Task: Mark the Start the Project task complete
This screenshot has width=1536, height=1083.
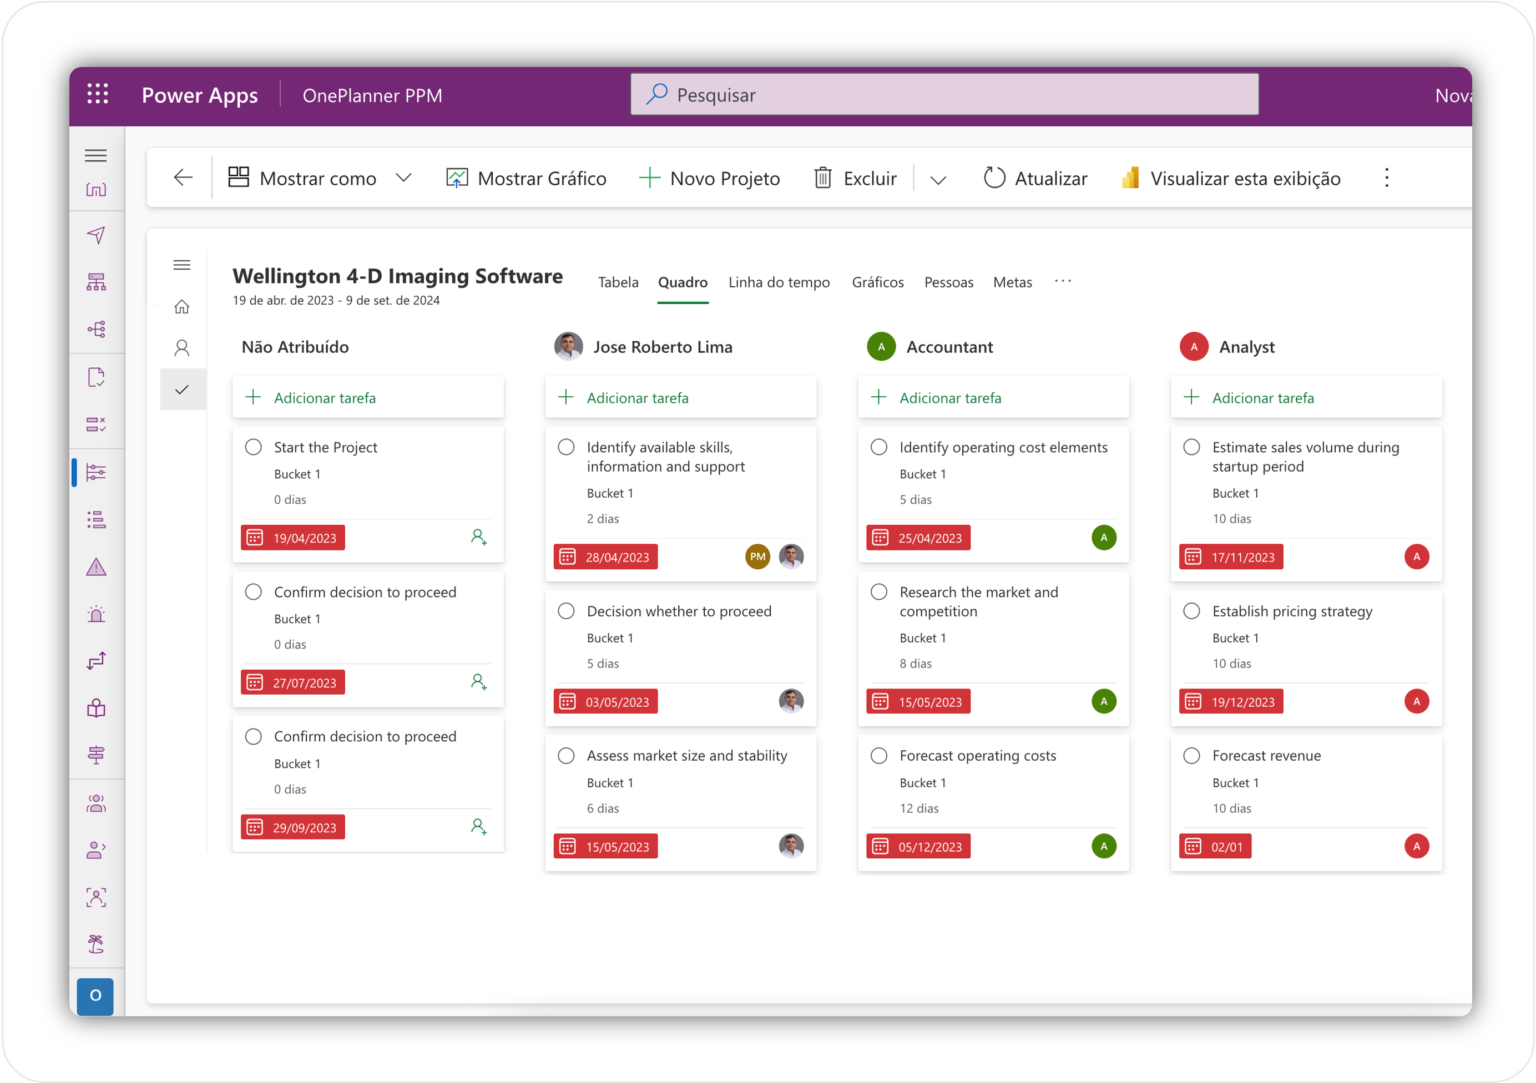Action: pyautogui.click(x=253, y=447)
